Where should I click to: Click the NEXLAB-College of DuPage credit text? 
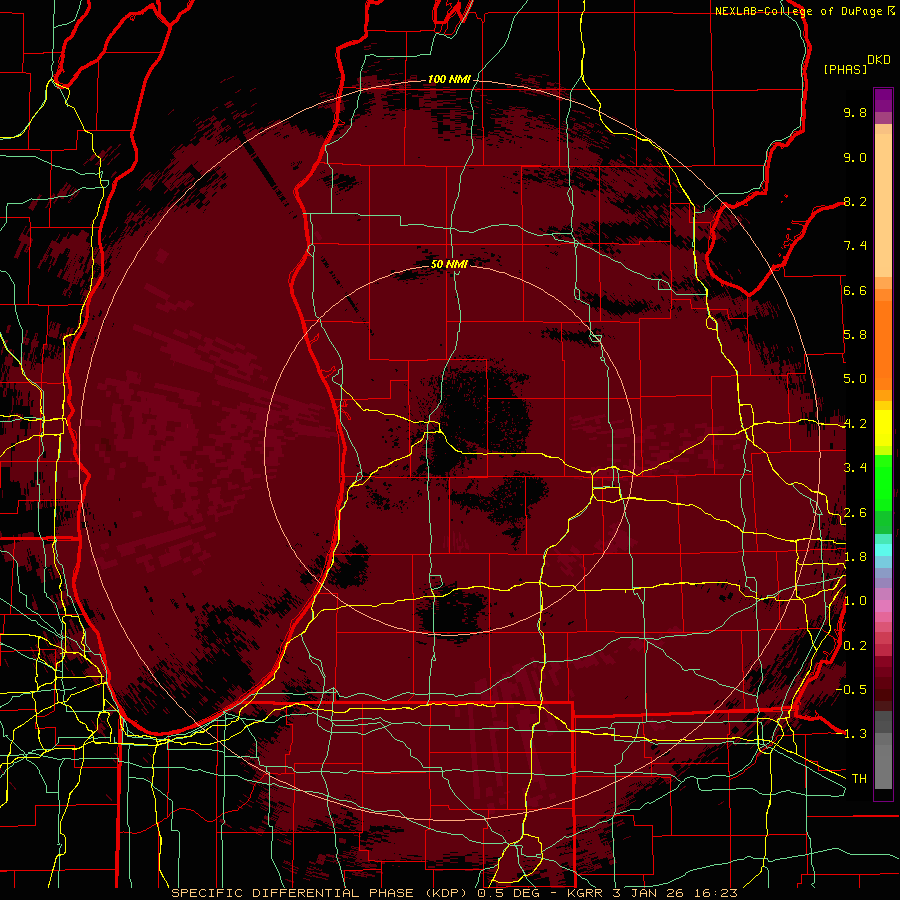pos(799,11)
